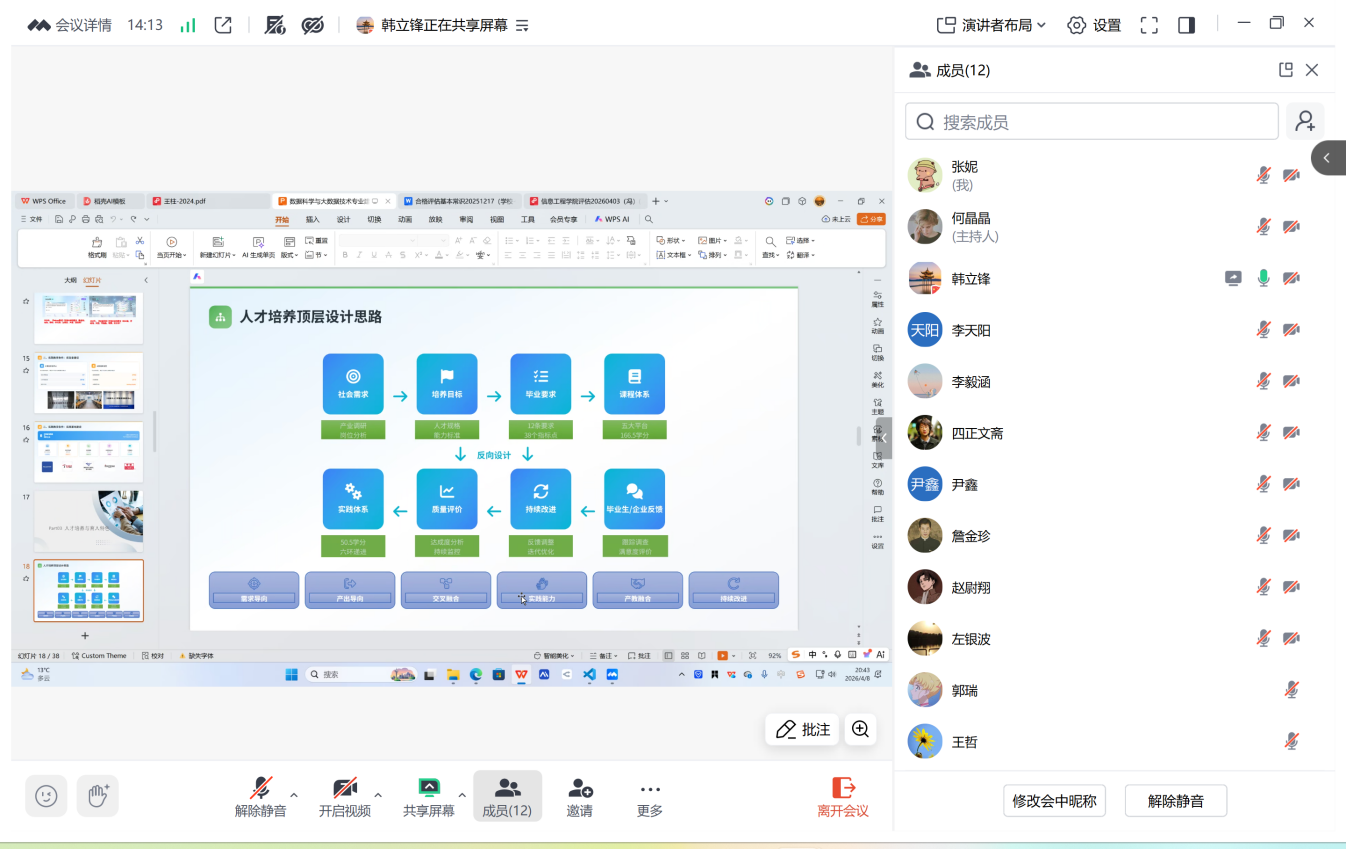Viewport: 1346px width, 849px height.
Task: Click the 搜索成员 search field
Action: 1092,122
